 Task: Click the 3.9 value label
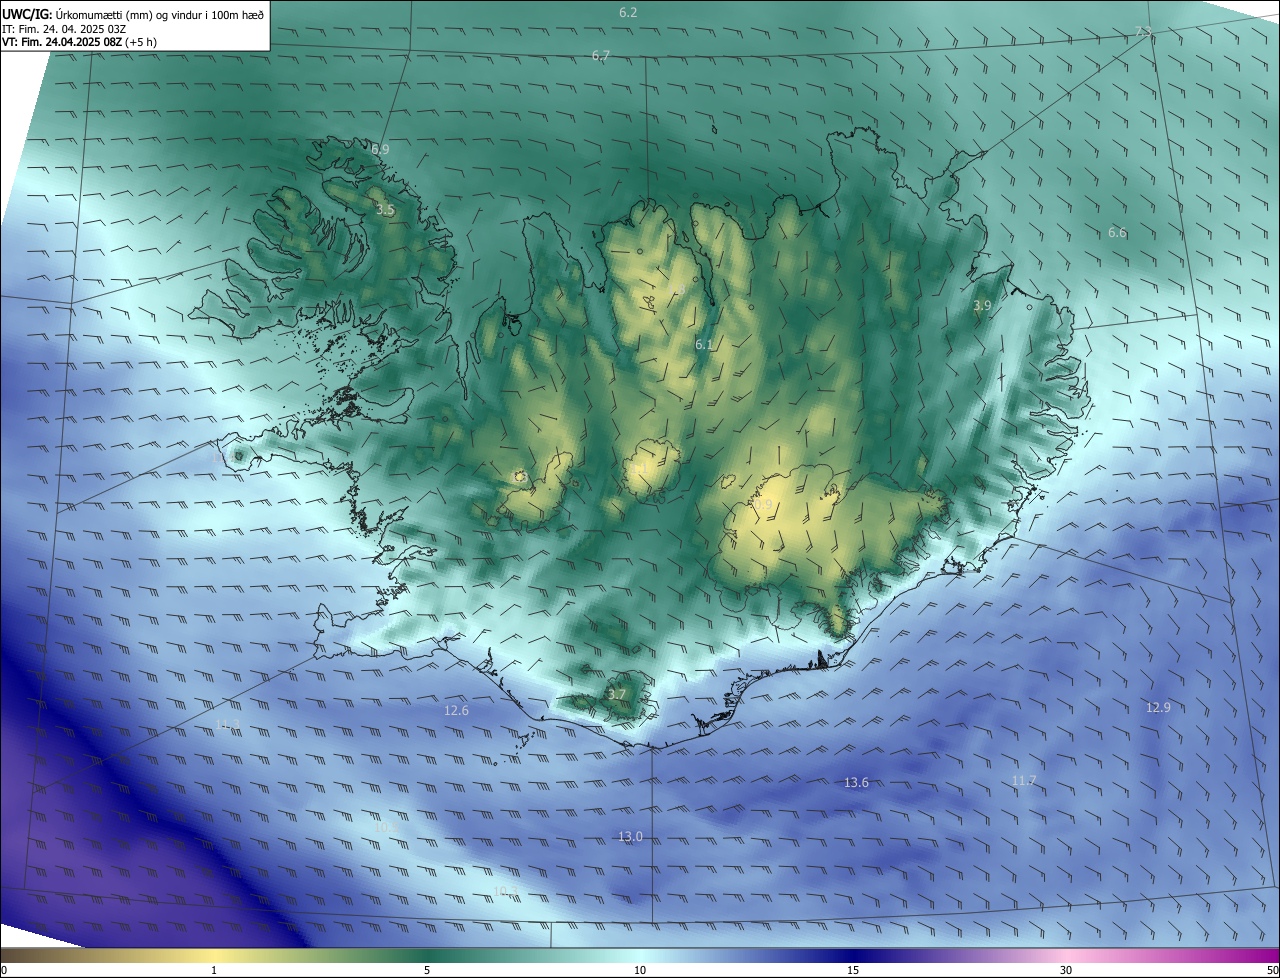[982, 306]
